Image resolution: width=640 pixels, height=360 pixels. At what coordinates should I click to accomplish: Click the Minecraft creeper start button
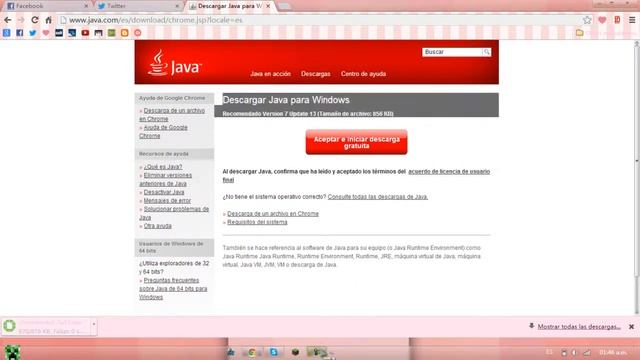pyautogui.click(x=12, y=352)
